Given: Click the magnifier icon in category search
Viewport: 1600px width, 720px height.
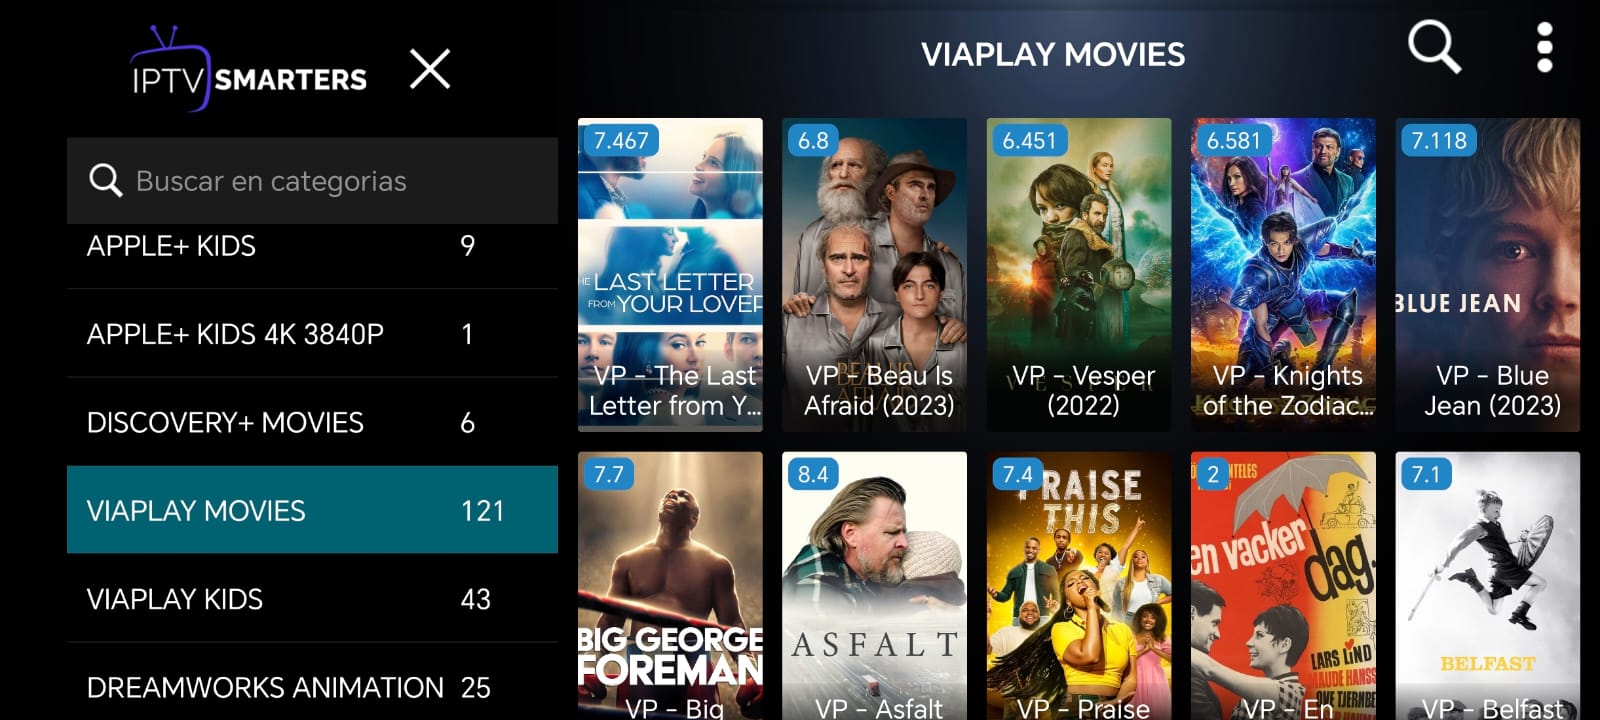Looking at the screenshot, I should [x=105, y=181].
